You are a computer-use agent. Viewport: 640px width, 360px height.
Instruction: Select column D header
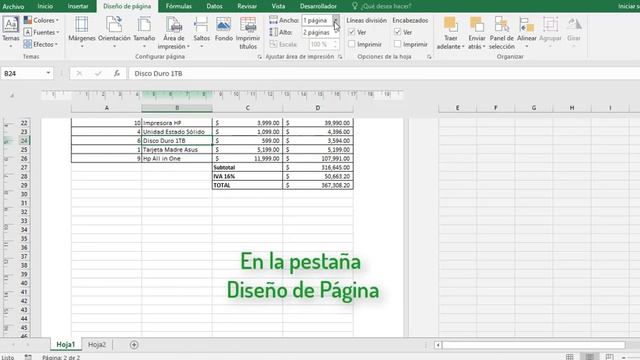[x=318, y=108]
